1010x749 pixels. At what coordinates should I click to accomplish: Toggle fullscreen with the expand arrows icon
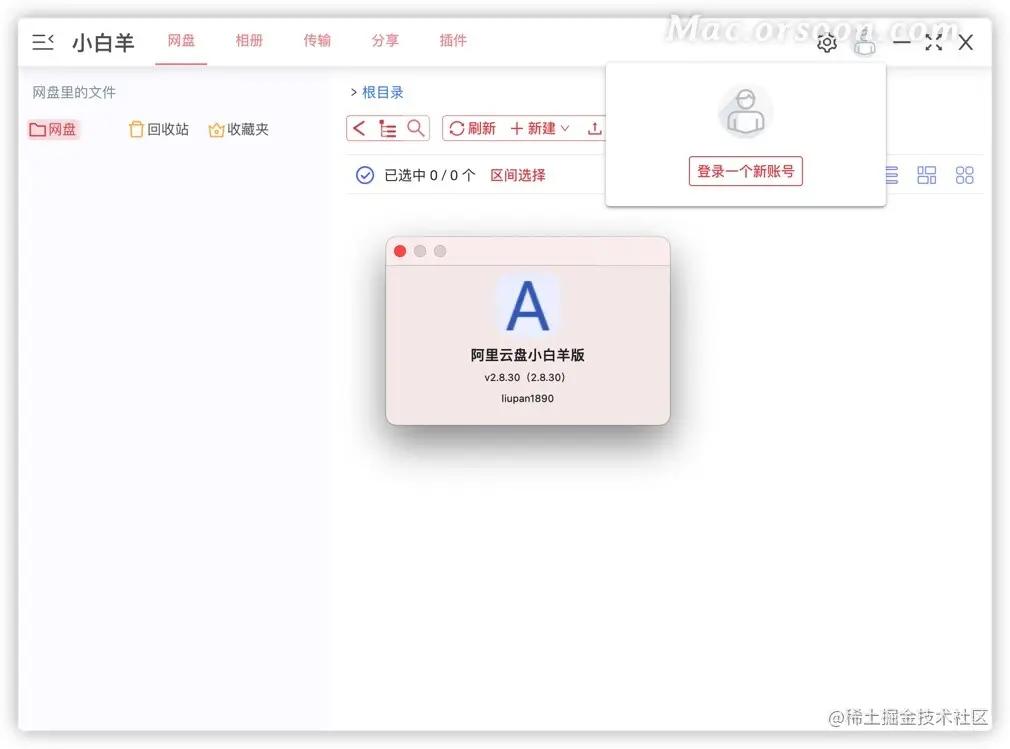933,43
